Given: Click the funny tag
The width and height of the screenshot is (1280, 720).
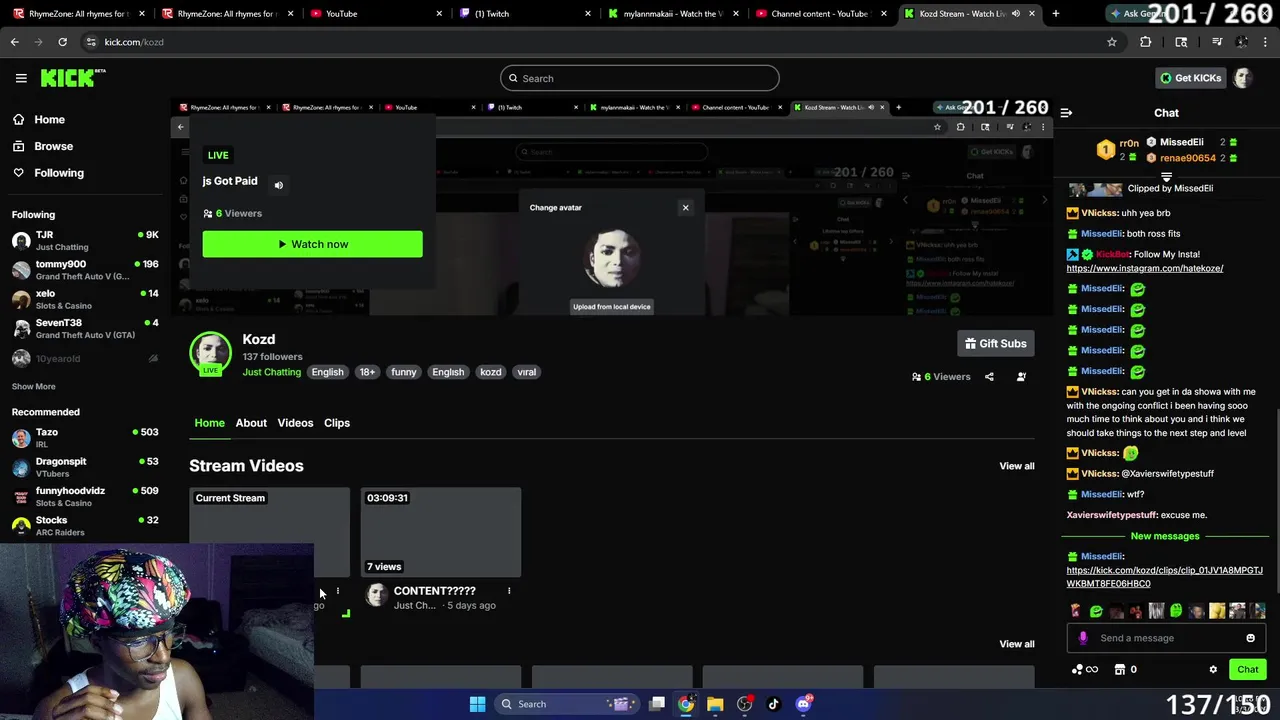Looking at the screenshot, I should [x=403, y=372].
